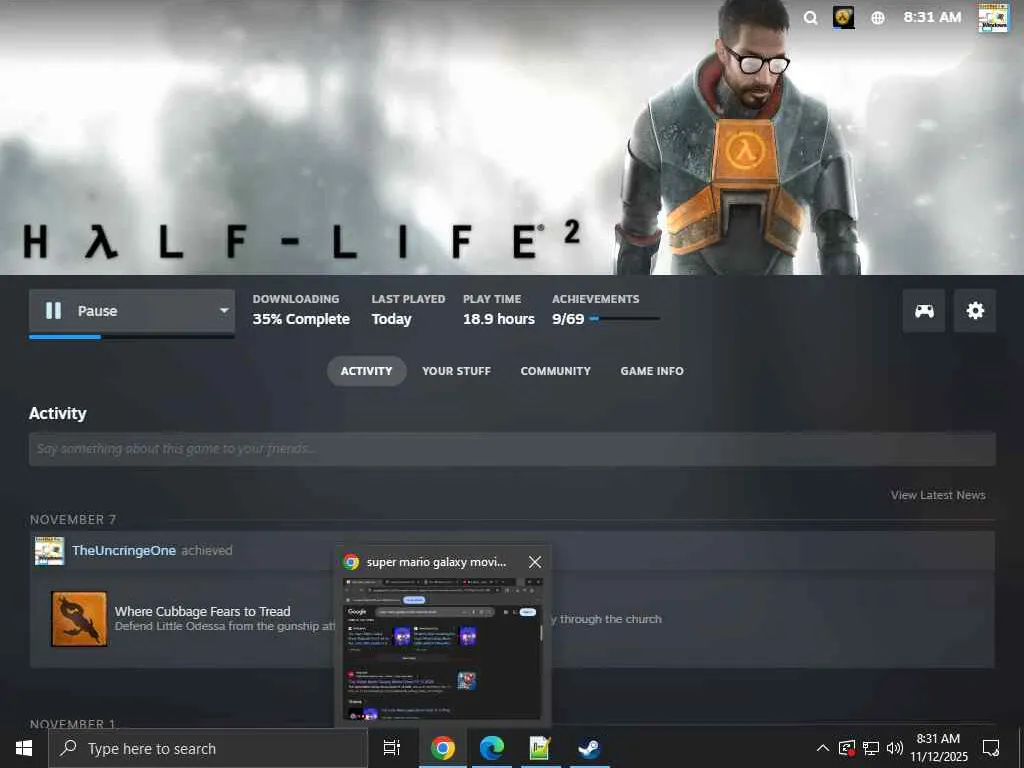The height and width of the screenshot is (768, 1024).
Task: Open the COMMUNITY tab
Action: tap(555, 371)
